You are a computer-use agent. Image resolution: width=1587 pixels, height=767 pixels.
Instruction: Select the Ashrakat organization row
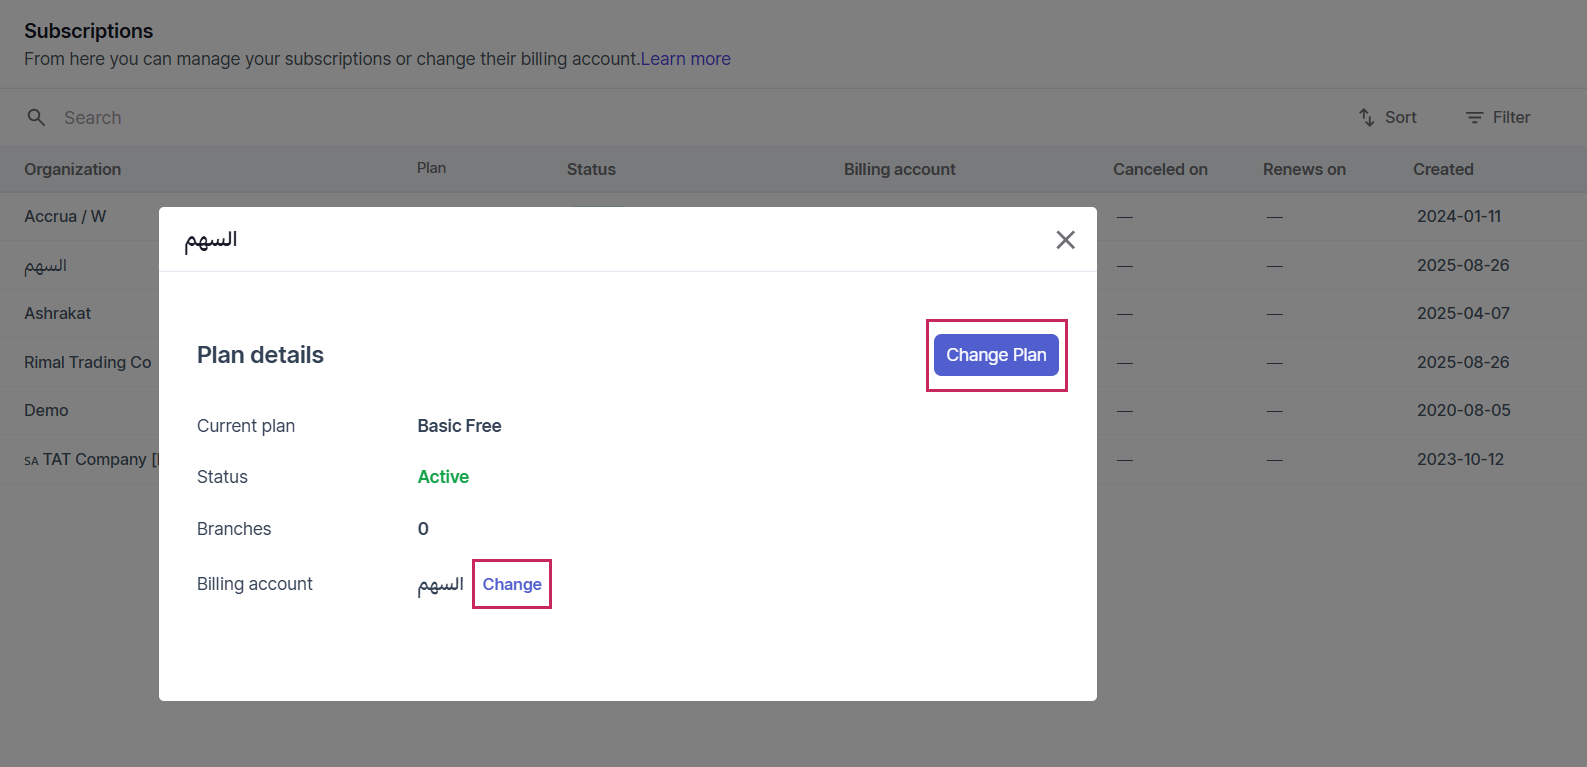(x=58, y=313)
